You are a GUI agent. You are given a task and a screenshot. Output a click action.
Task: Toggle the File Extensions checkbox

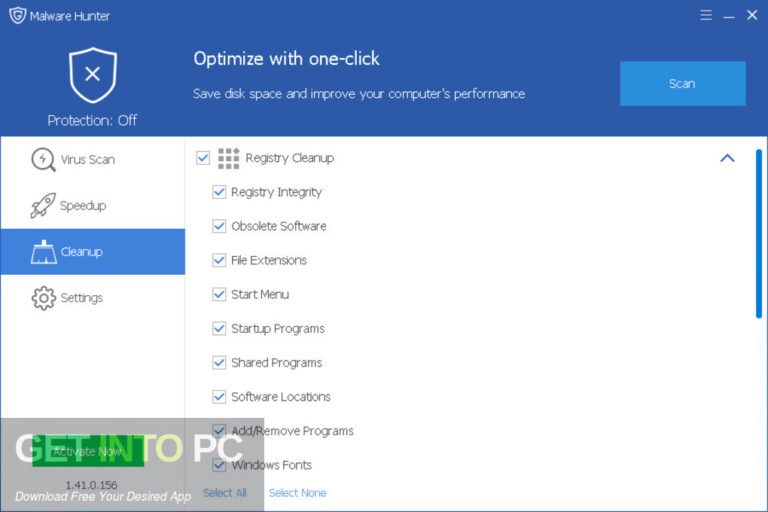click(x=219, y=260)
